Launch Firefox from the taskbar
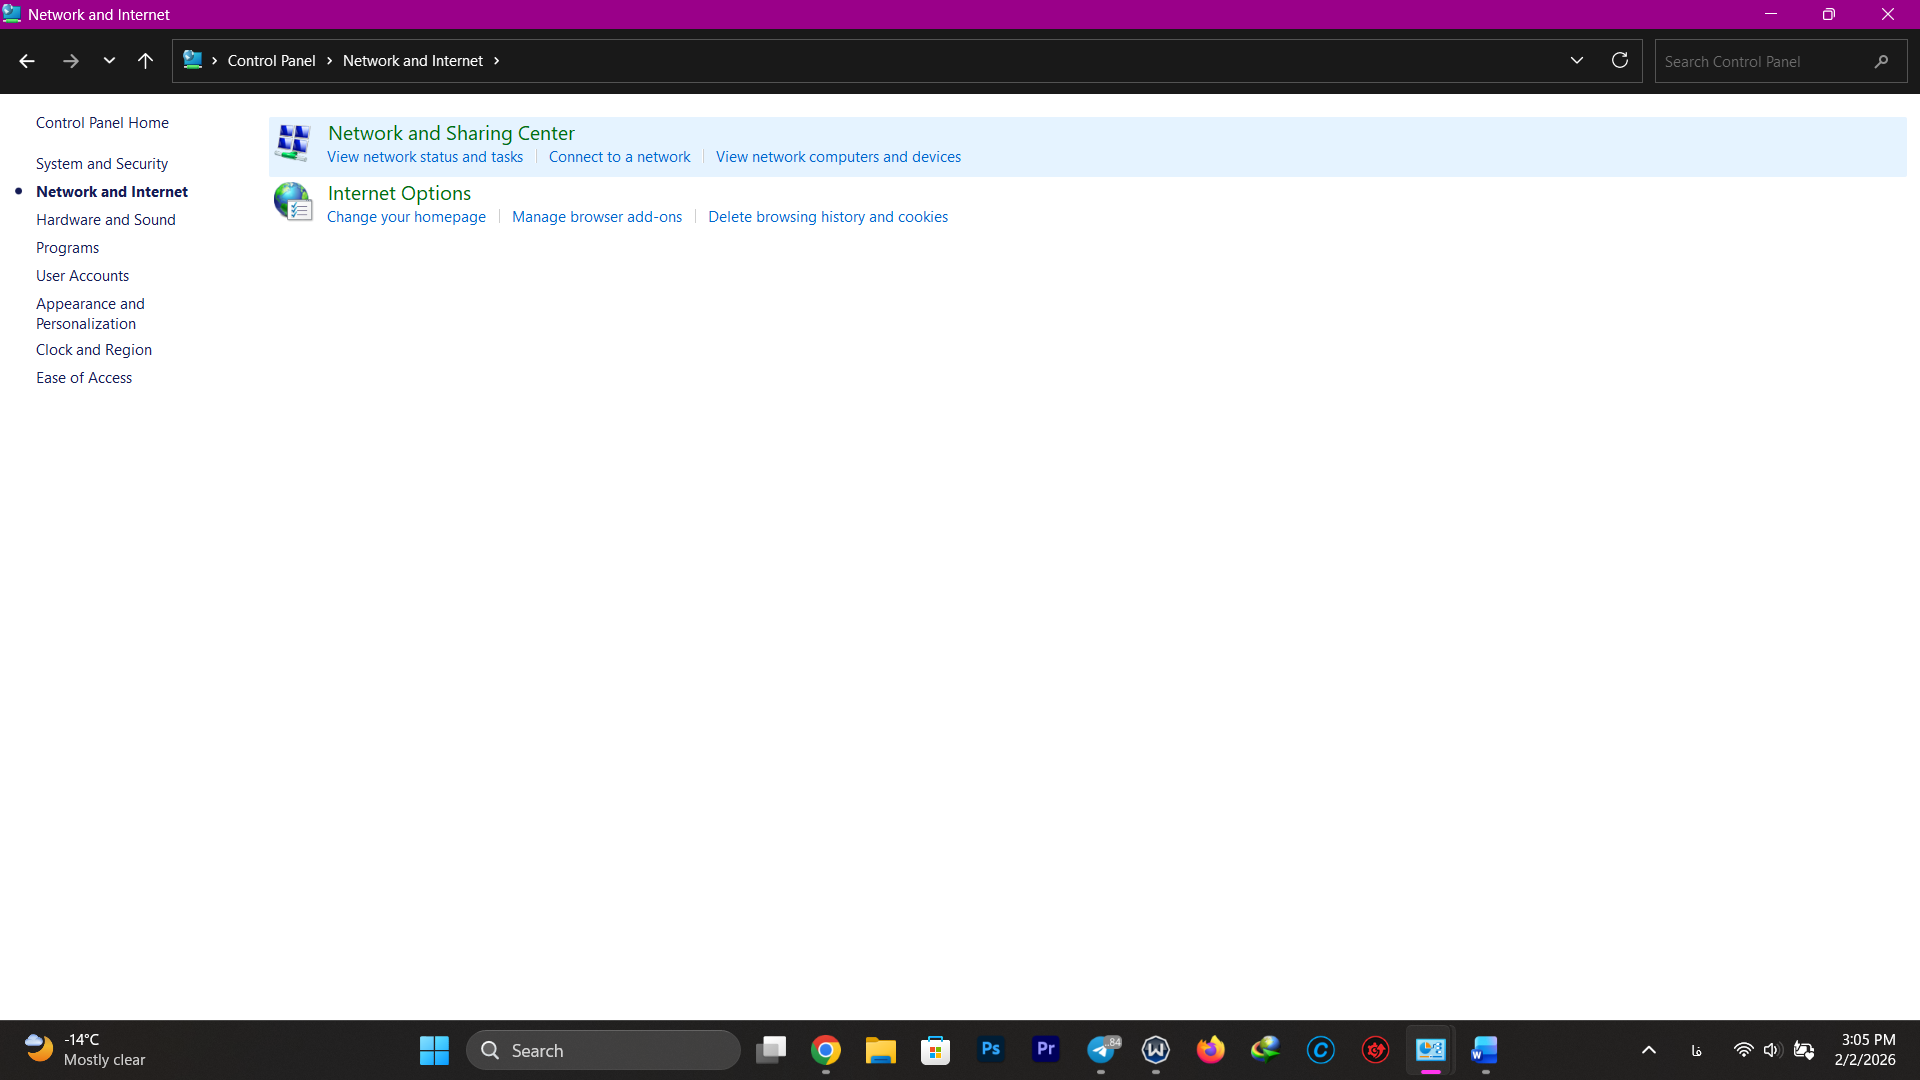 [x=1210, y=1050]
